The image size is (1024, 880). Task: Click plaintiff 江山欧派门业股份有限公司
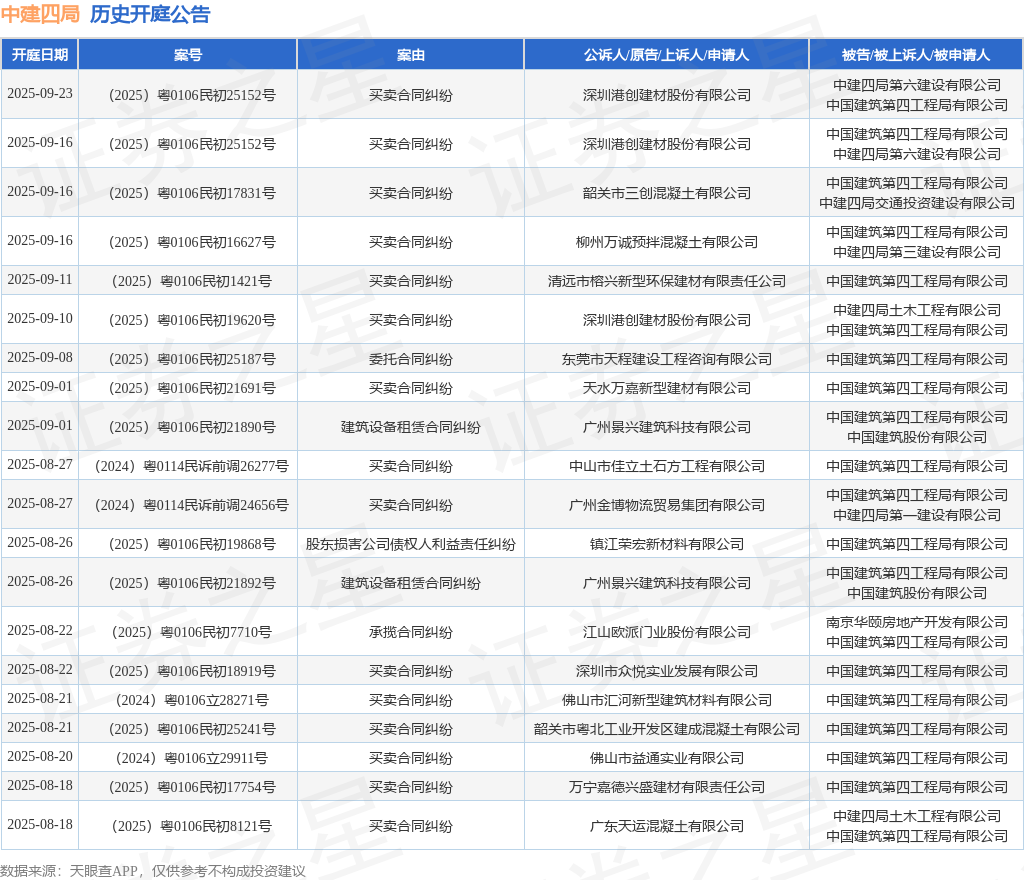coord(667,633)
